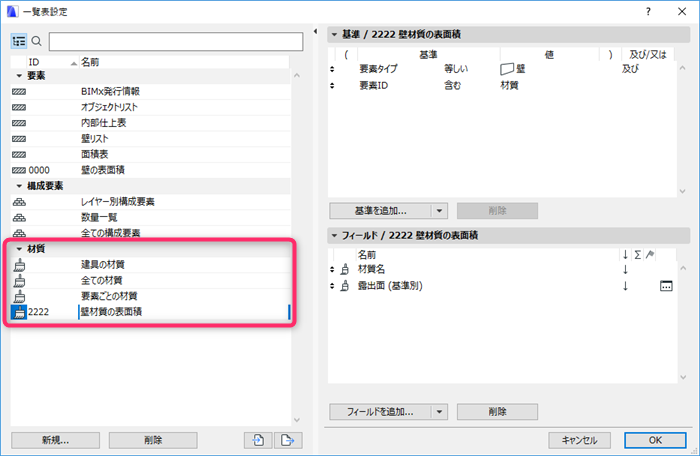Select the 要素ごとの材質 scheme
The width and height of the screenshot is (700, 456).
coord(150,296)
